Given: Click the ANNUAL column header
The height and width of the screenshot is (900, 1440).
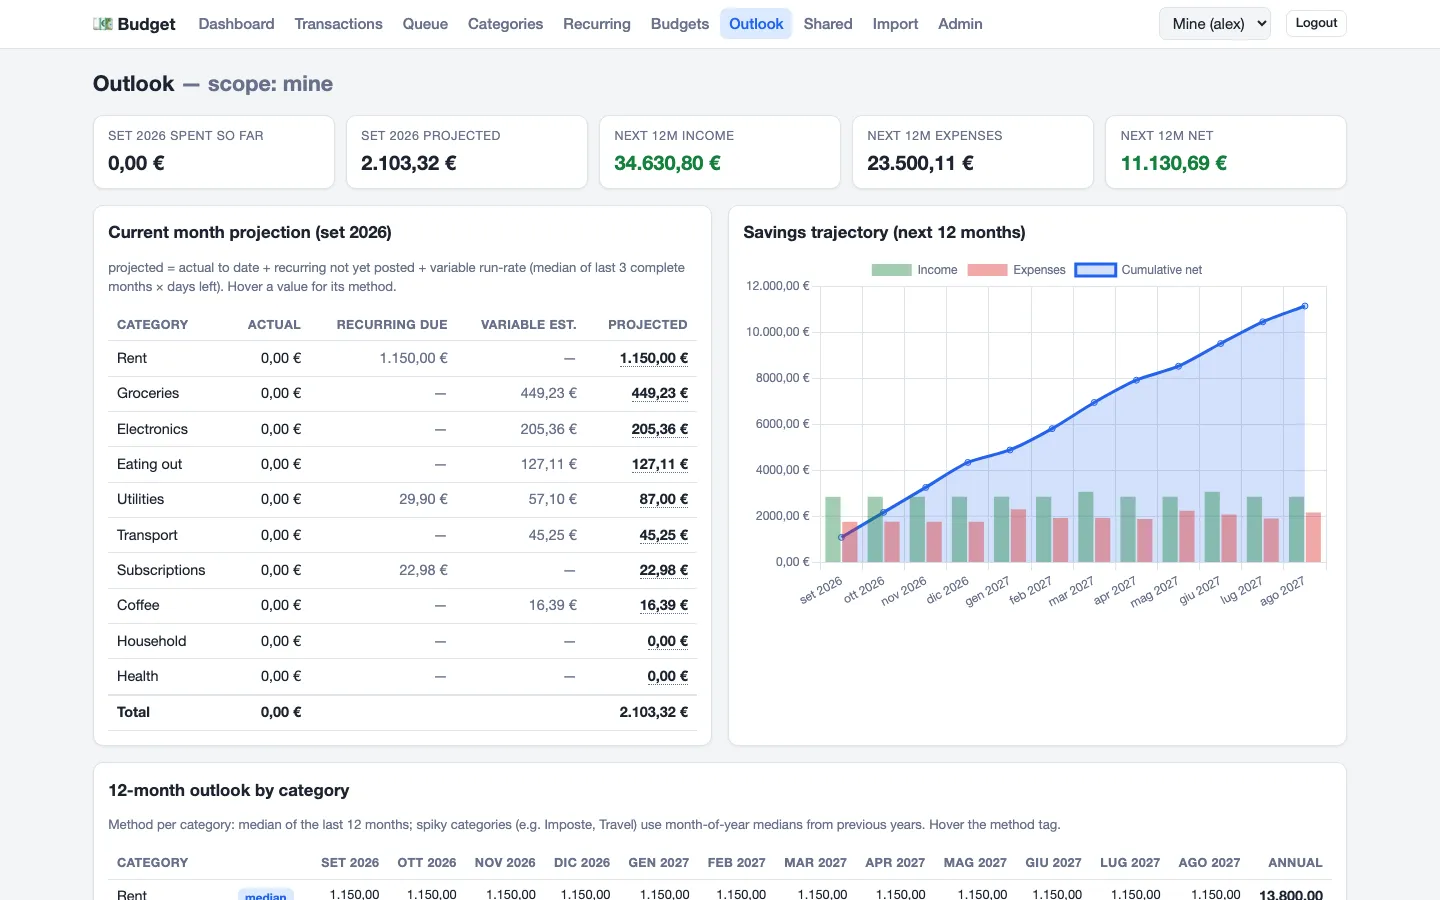Looking at the screenshot, I should tap(1295, 863).
